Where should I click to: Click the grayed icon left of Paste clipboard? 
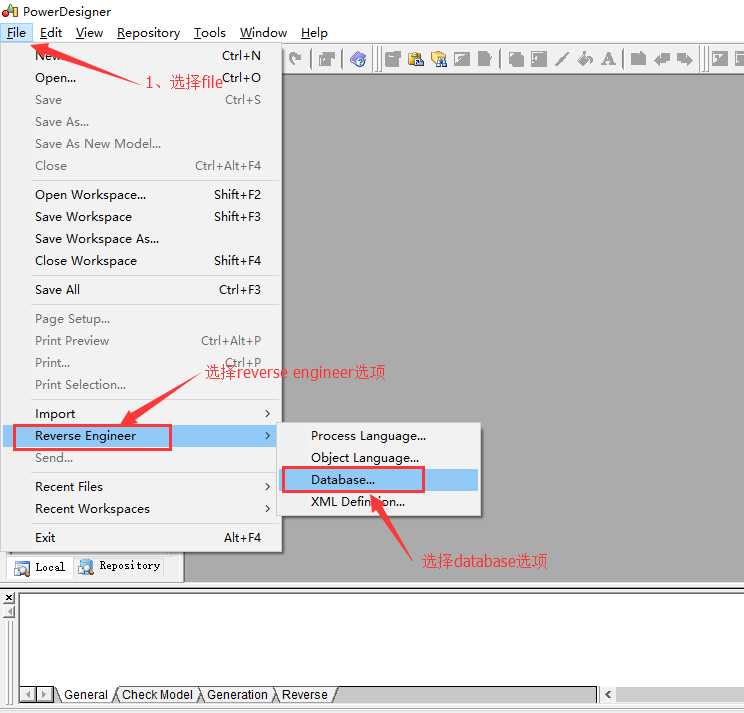point(393,59)
